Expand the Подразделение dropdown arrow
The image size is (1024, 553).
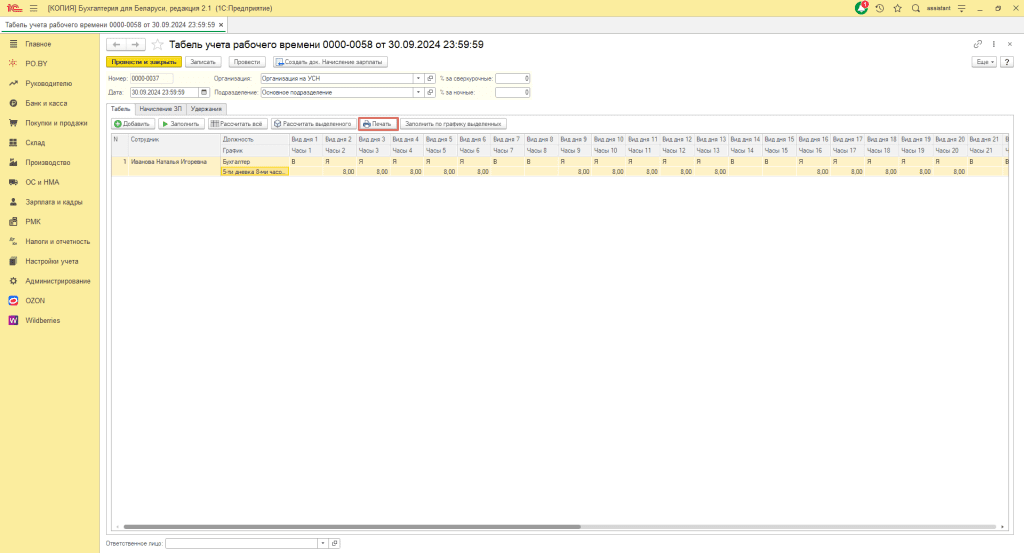click(418, 93)
